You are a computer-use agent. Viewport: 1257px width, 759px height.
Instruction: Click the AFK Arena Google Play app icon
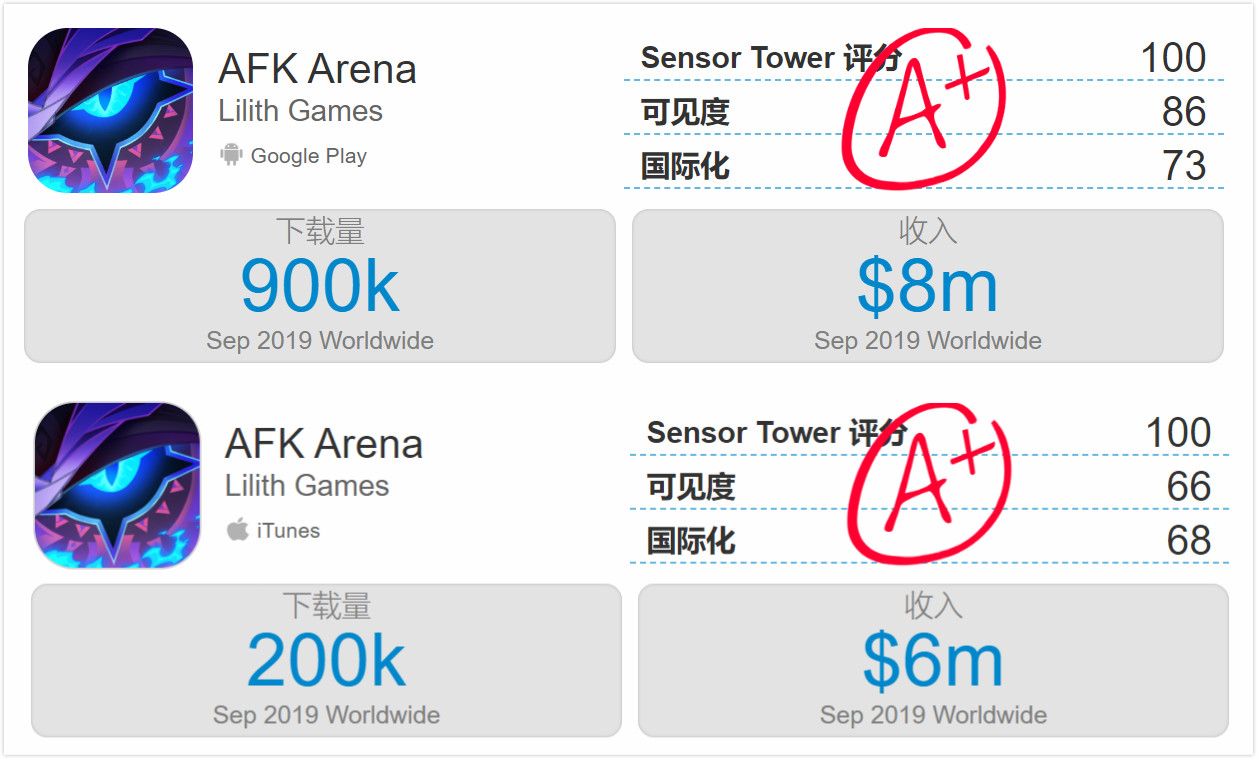(110, 110)
